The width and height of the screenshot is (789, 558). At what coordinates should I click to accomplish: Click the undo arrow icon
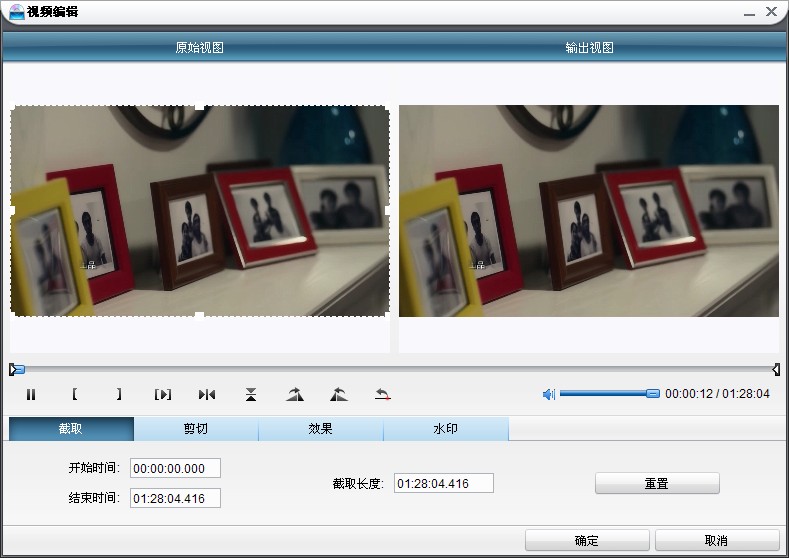382,395
